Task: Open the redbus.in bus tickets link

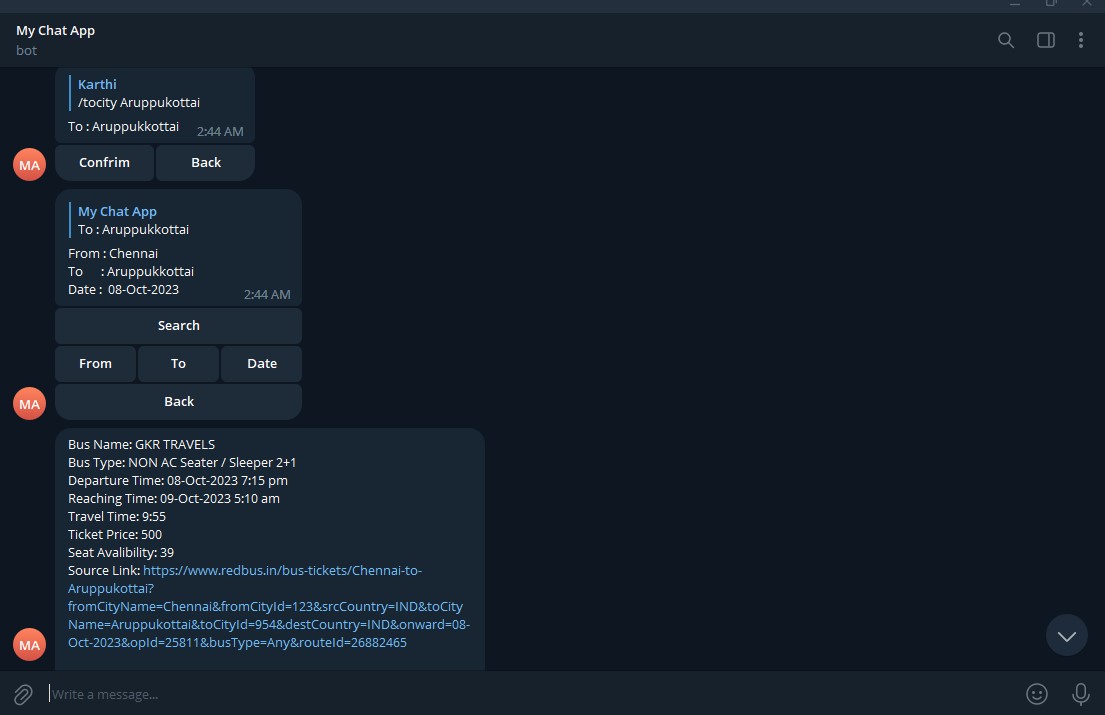Action: pos(282,570)
